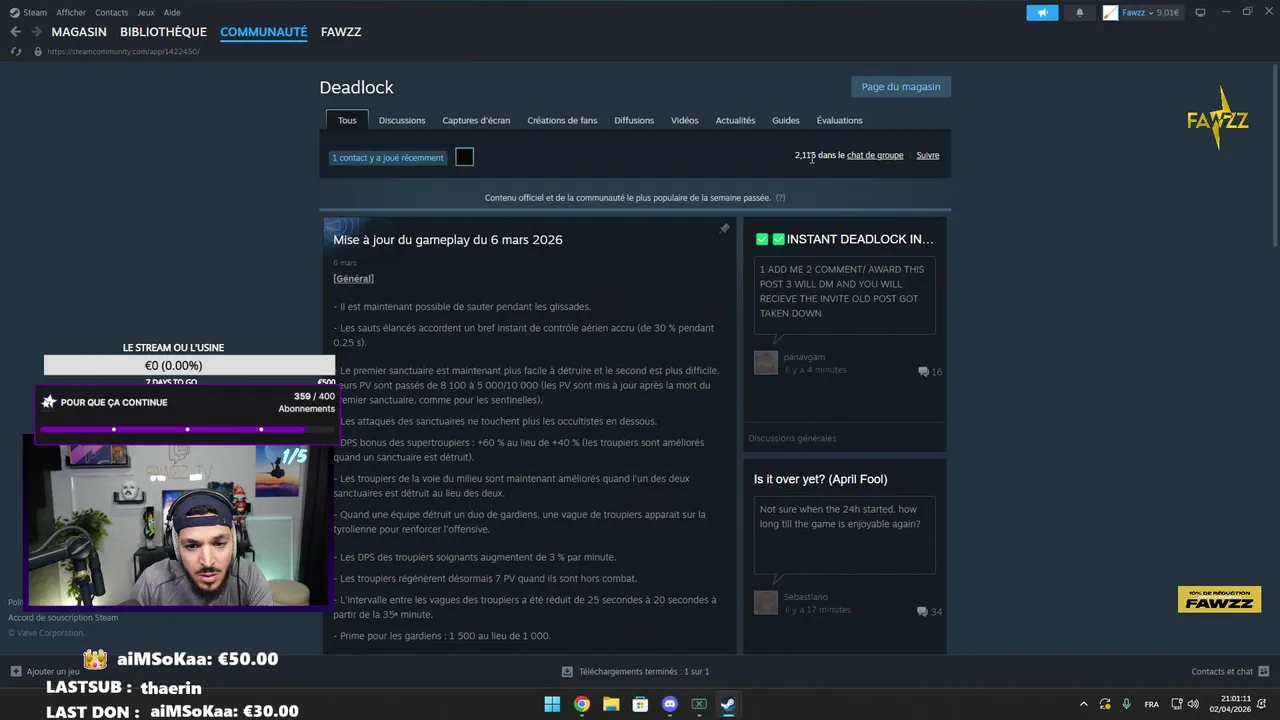Click the friend avatar who played recently
Viewport: 1280px width, 720px height.
[464, 156]
